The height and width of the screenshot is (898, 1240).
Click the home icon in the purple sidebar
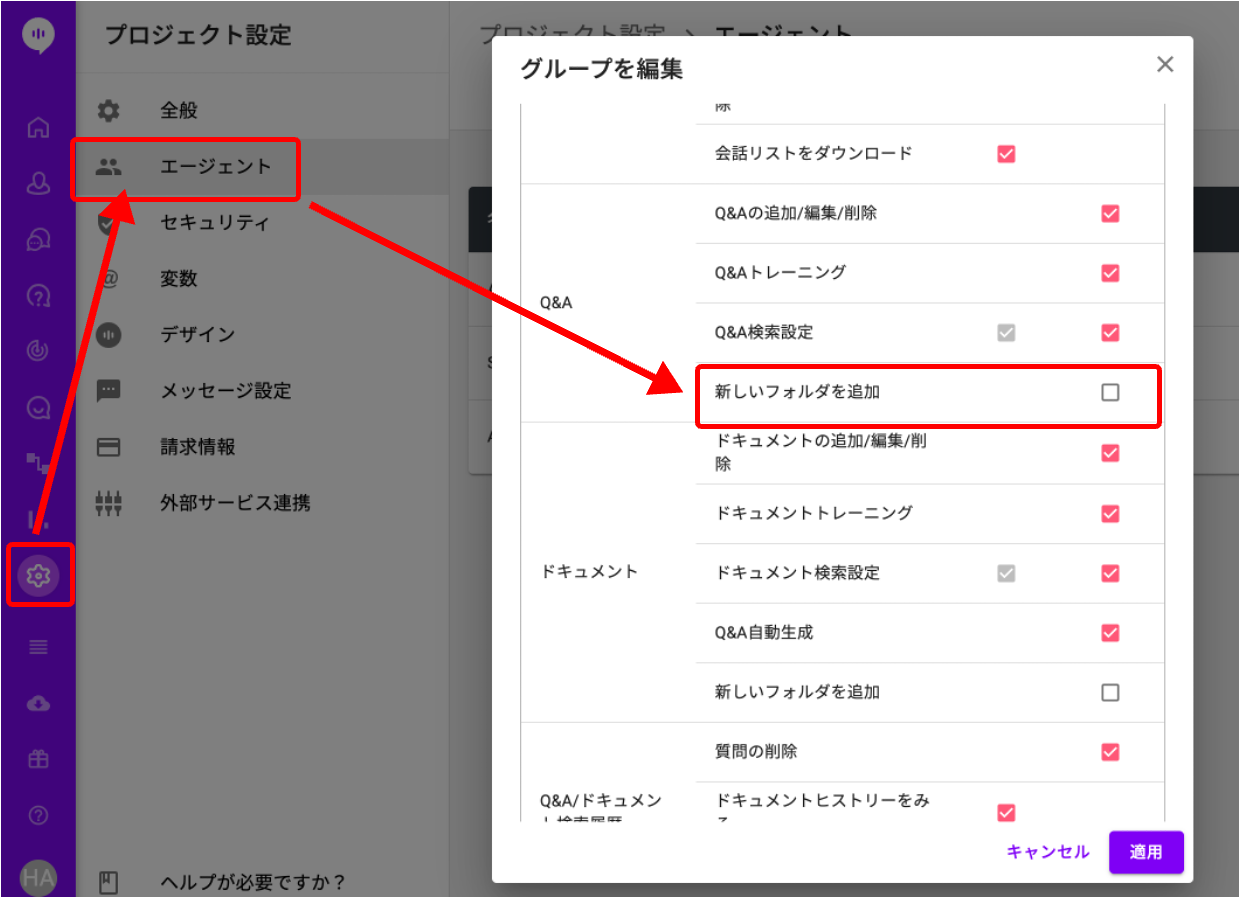coord(38,128)
